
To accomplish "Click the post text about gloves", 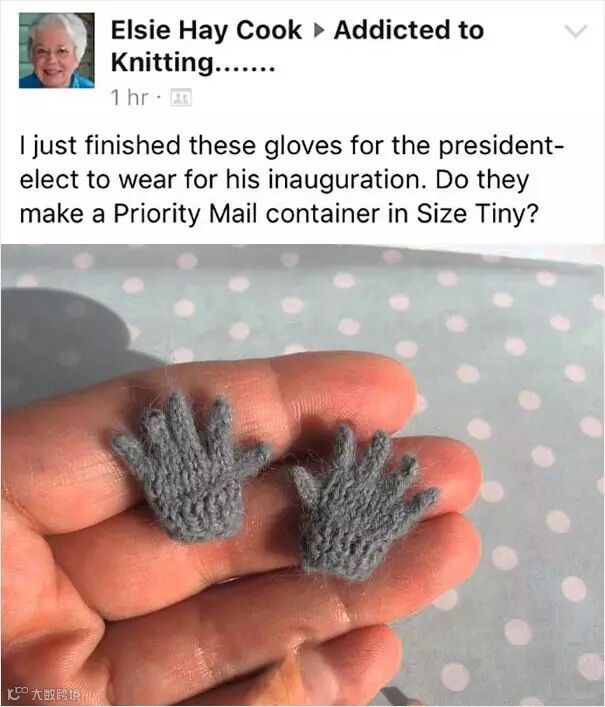I will (291, 179).
